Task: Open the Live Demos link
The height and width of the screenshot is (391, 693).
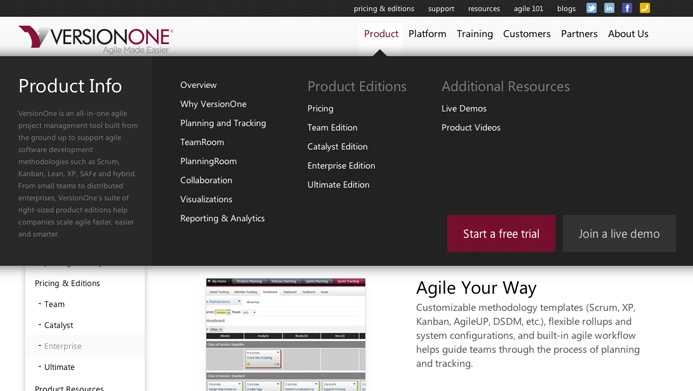Action: pyautogui.click(x=464, y=109)
